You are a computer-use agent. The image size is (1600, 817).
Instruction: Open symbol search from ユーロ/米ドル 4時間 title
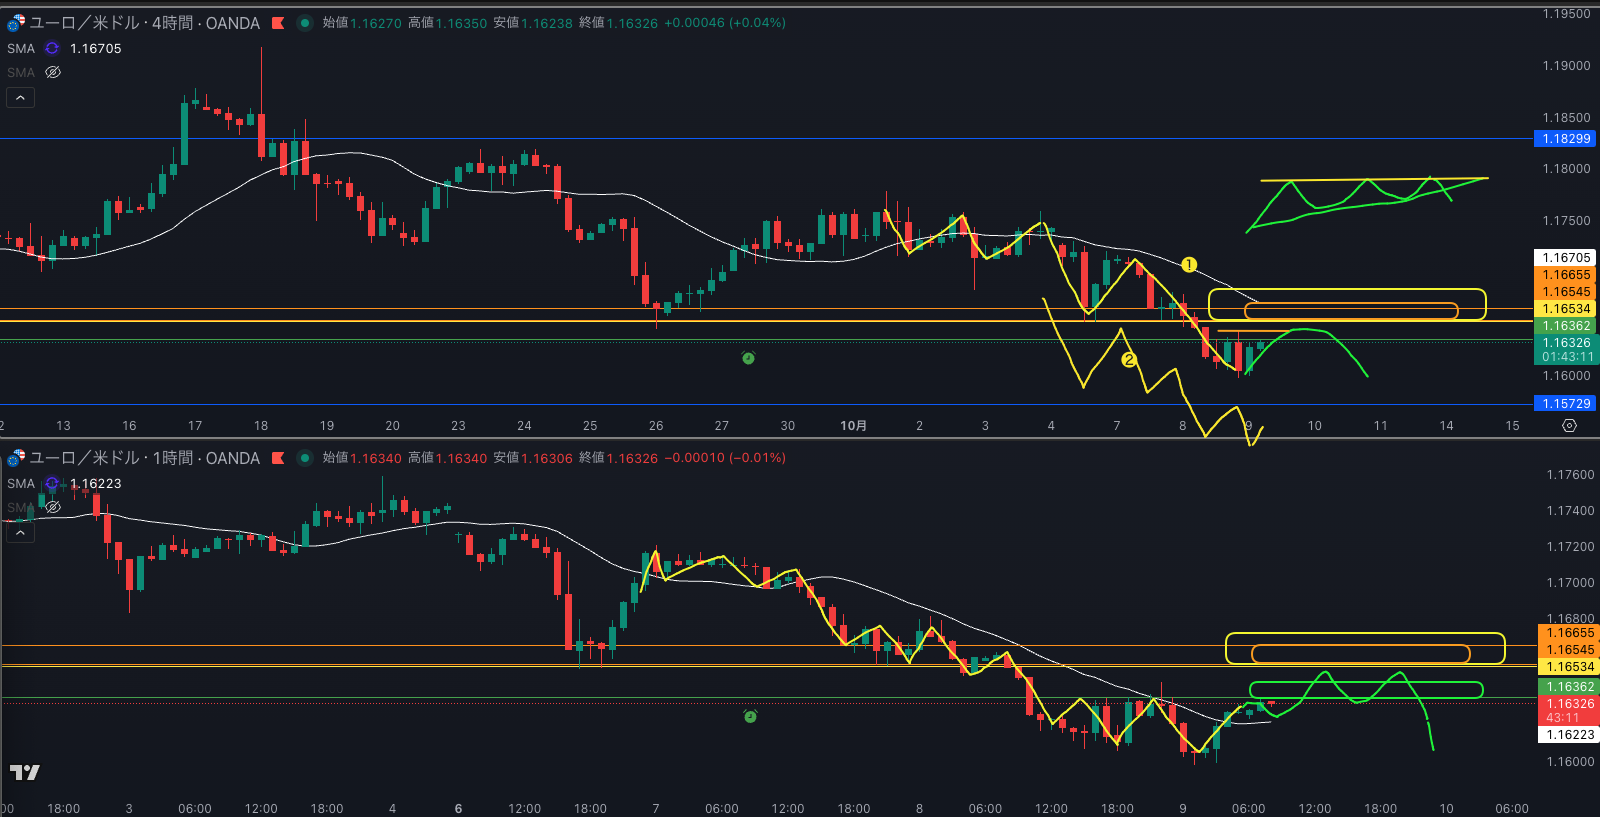(x=144, y=23)
